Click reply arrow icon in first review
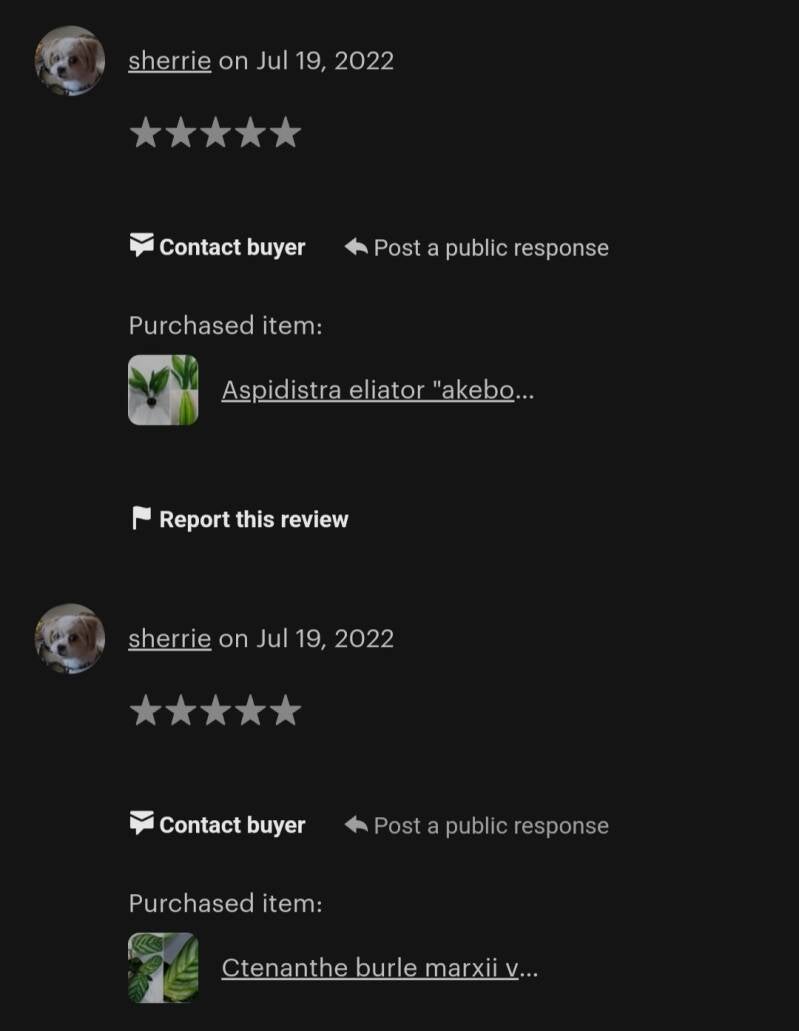This screenshot has width=799, height=1031. pyautogui.click(x=356, y=247)
